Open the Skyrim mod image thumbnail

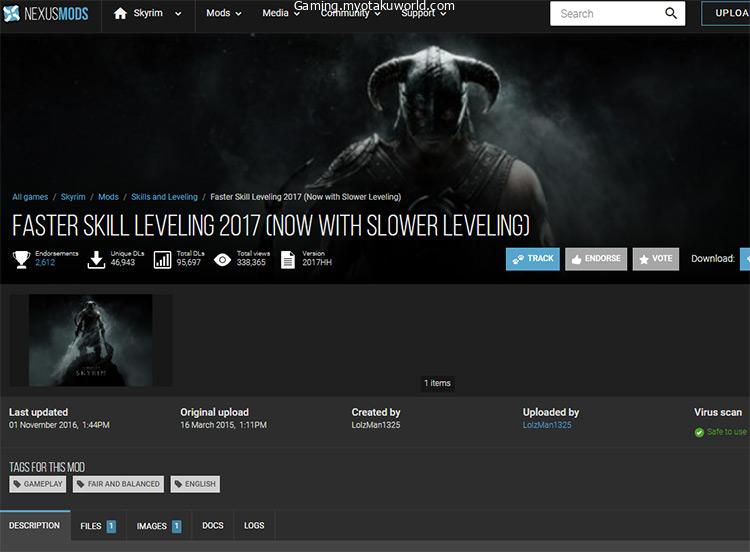point(91,340)
